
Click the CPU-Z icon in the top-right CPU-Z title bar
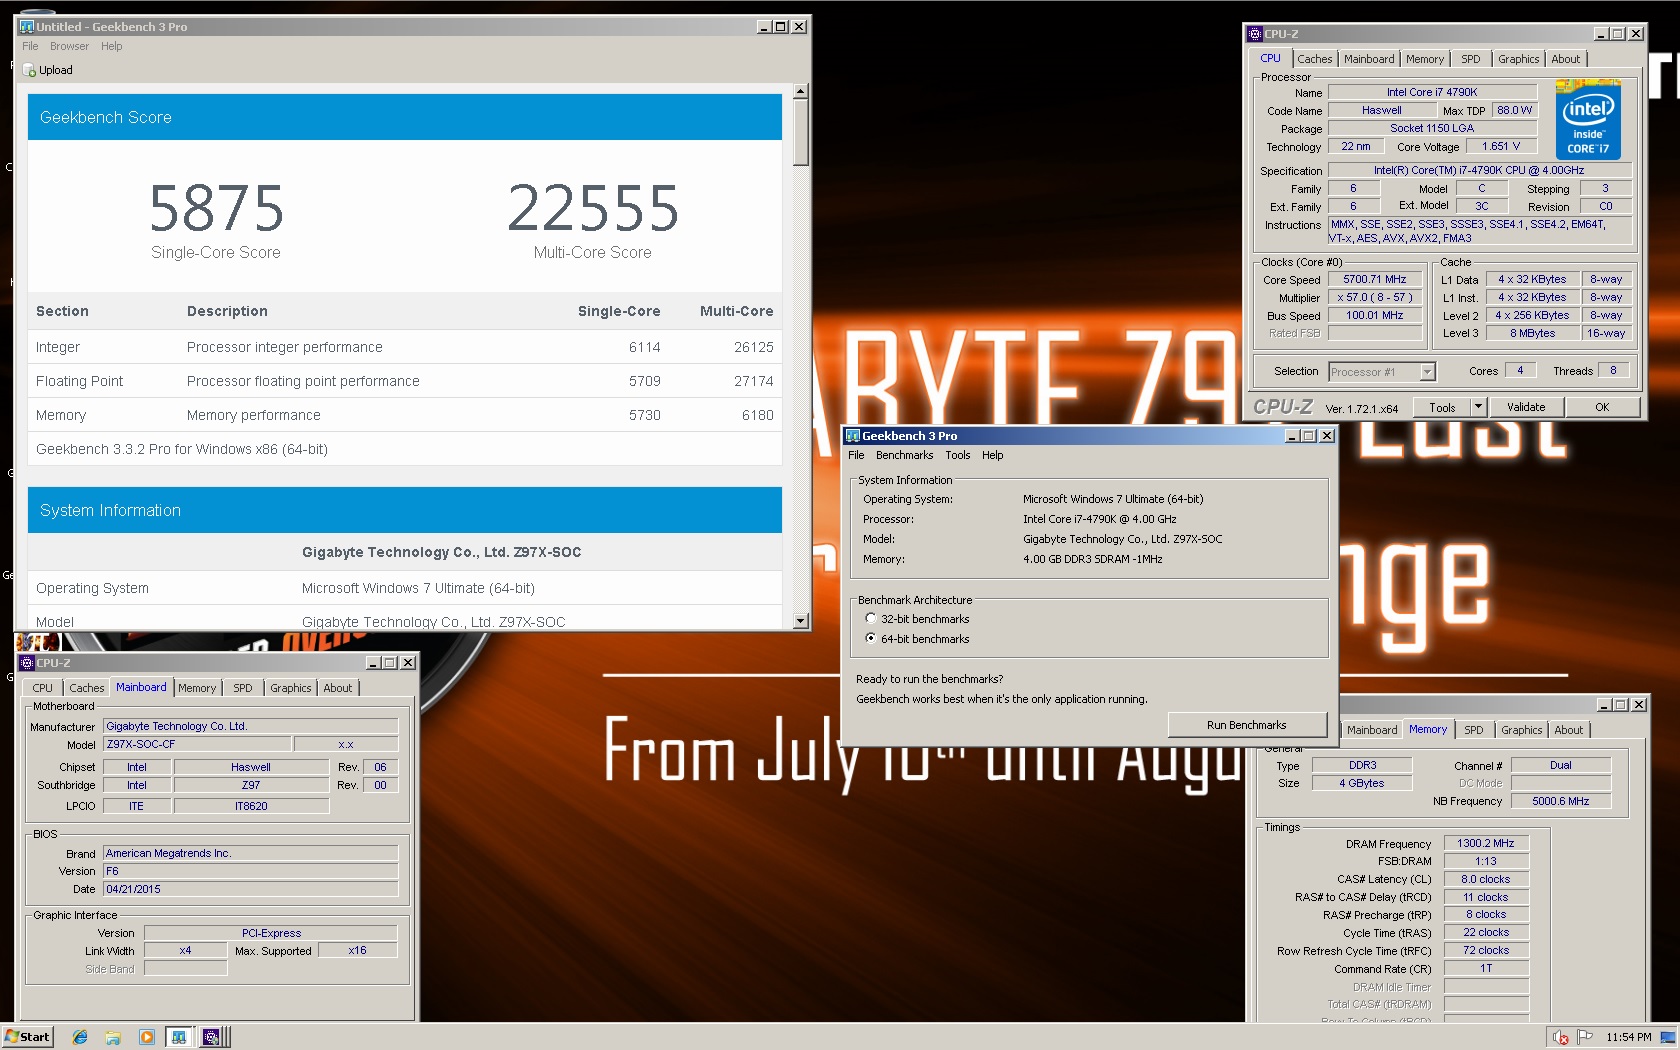point(1255,34)
